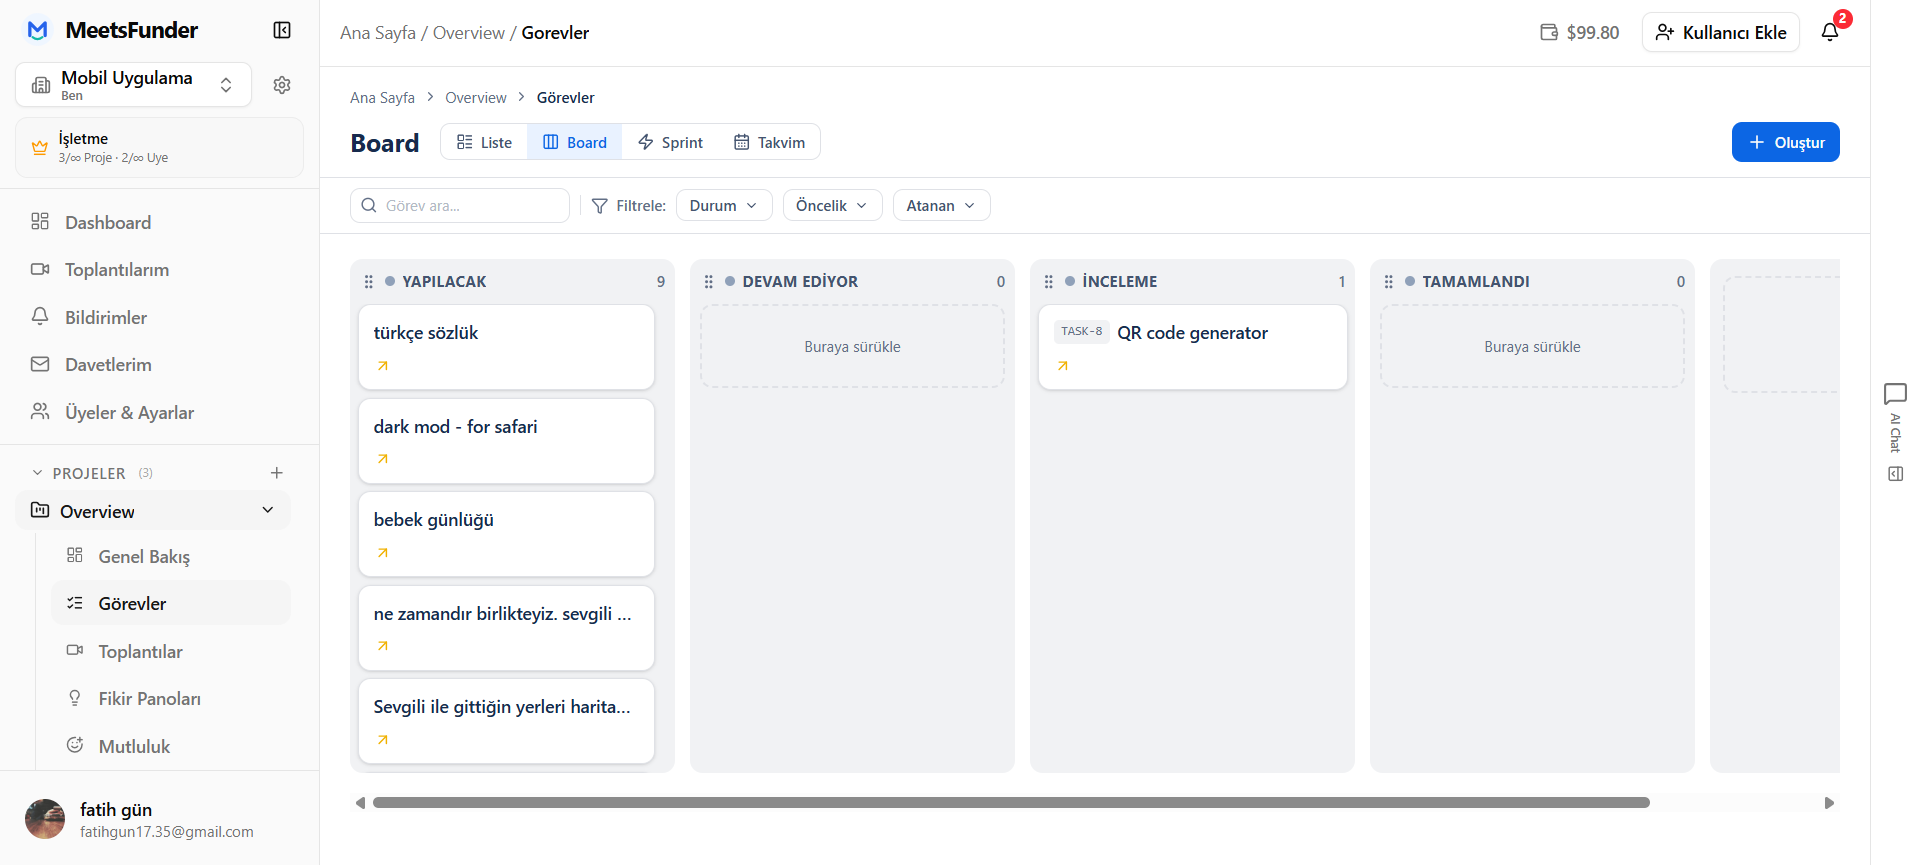Collapse the sidebar with the panel icon
The height and width of the screenshot is (865, 1918).
click(x=282, y=31)
